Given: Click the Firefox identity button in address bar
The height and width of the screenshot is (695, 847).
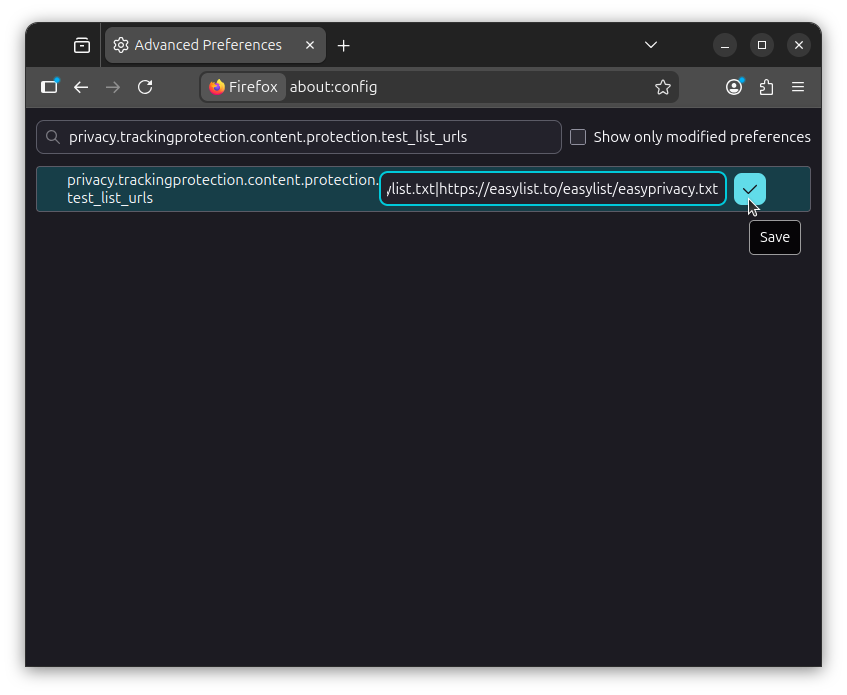Looking at the screenshot, I should (x=243, y=87).
